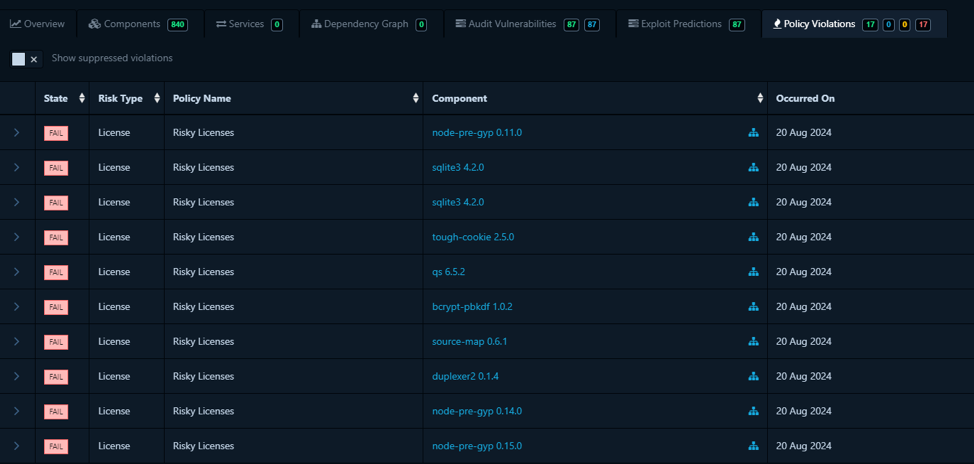Expand the source-map 0.6.1 violation row
This screenshot has height=464, width=974.
tap(17, 341)
